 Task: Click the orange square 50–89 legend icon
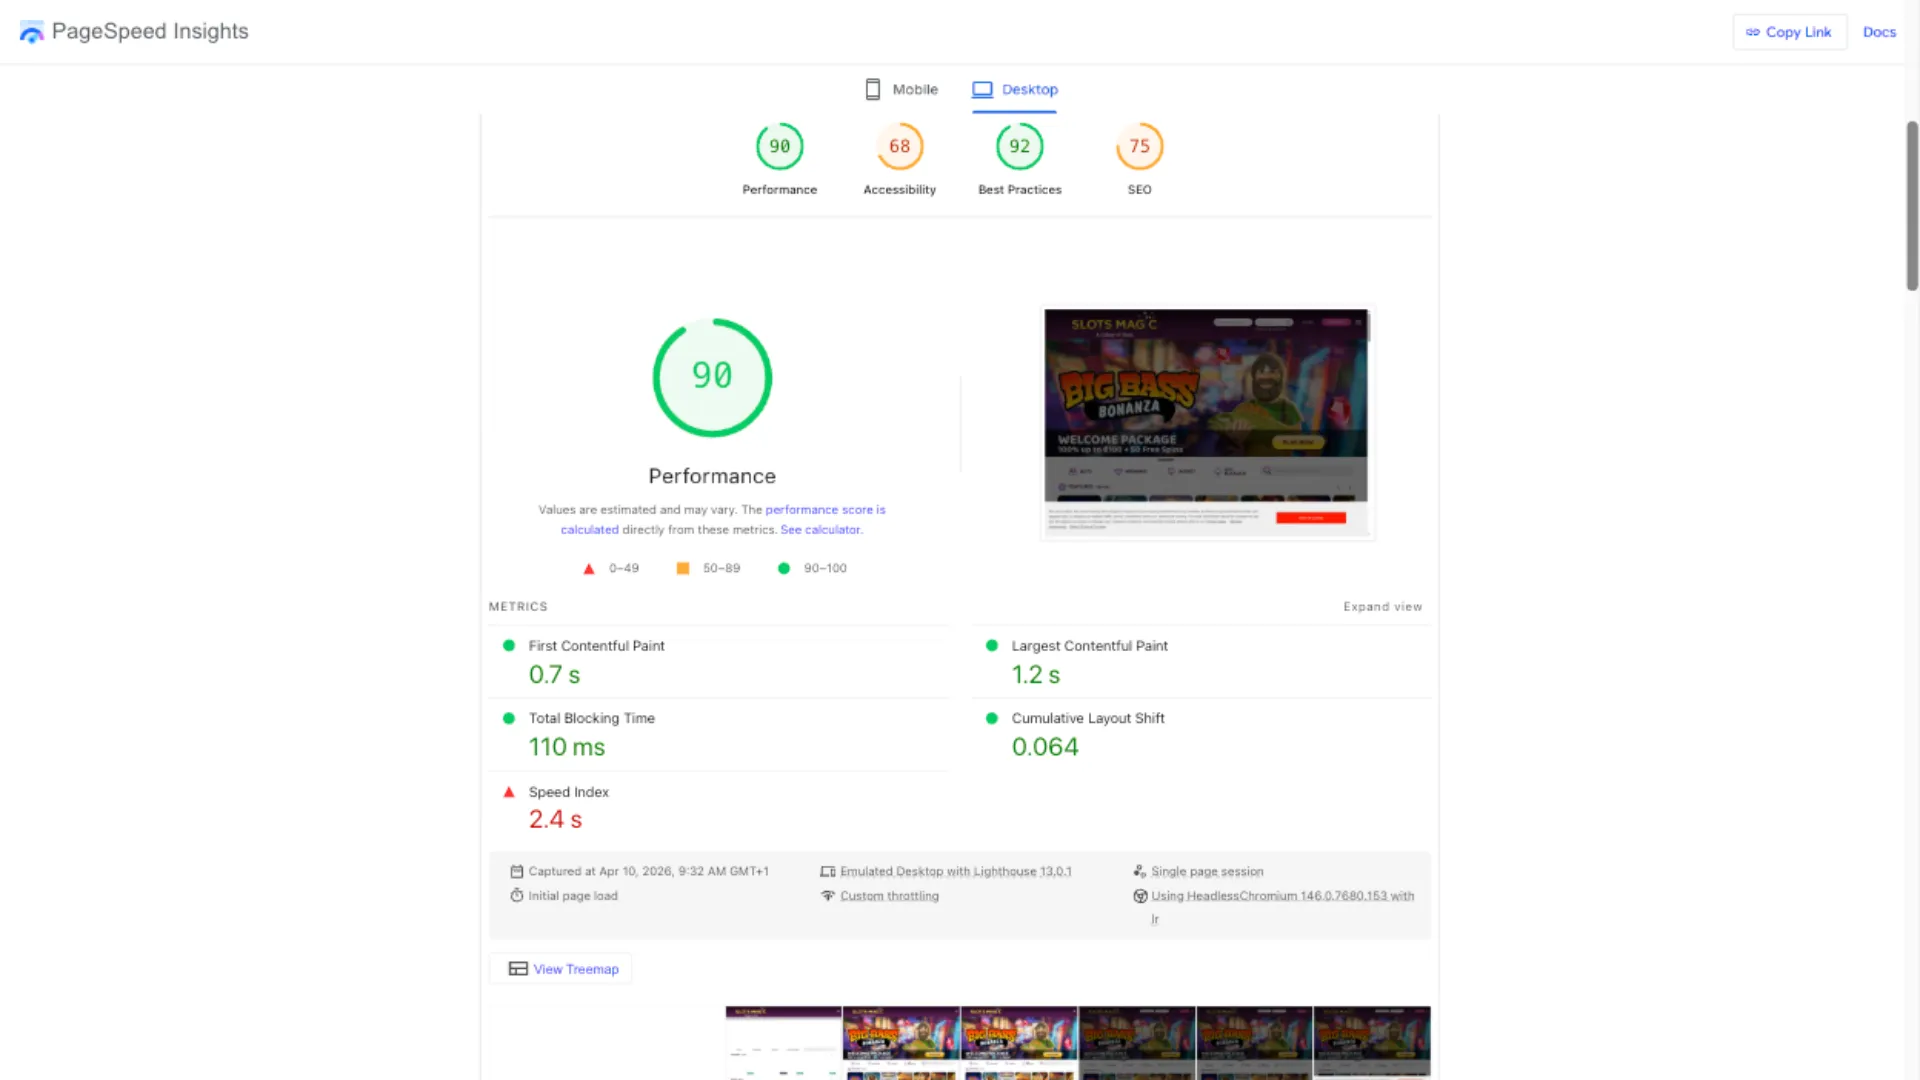(683, 568)
